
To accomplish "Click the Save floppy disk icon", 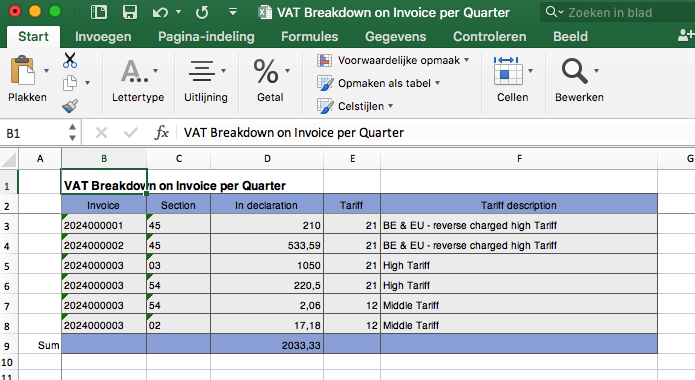I will coord(129,12).
